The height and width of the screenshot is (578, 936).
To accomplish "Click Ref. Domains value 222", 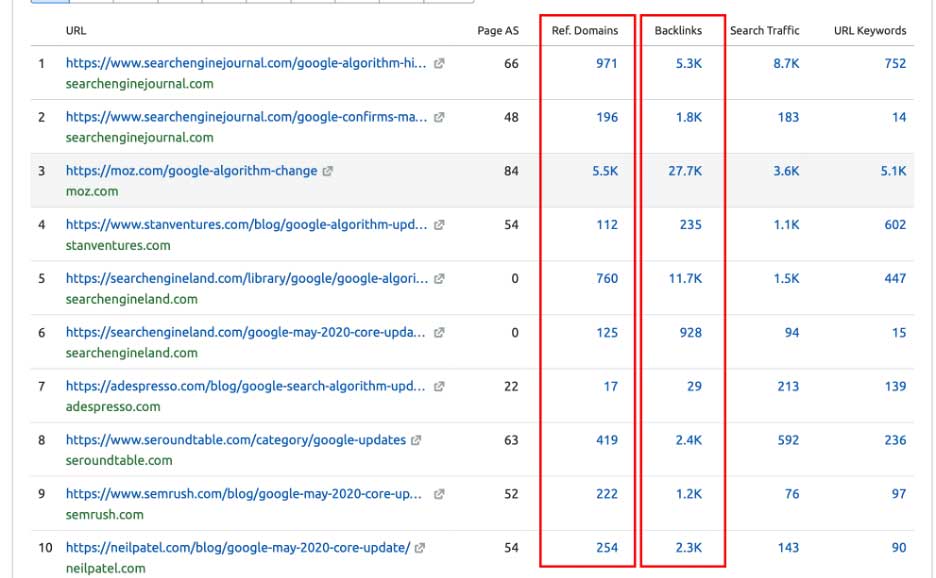I will pos(607,494).
